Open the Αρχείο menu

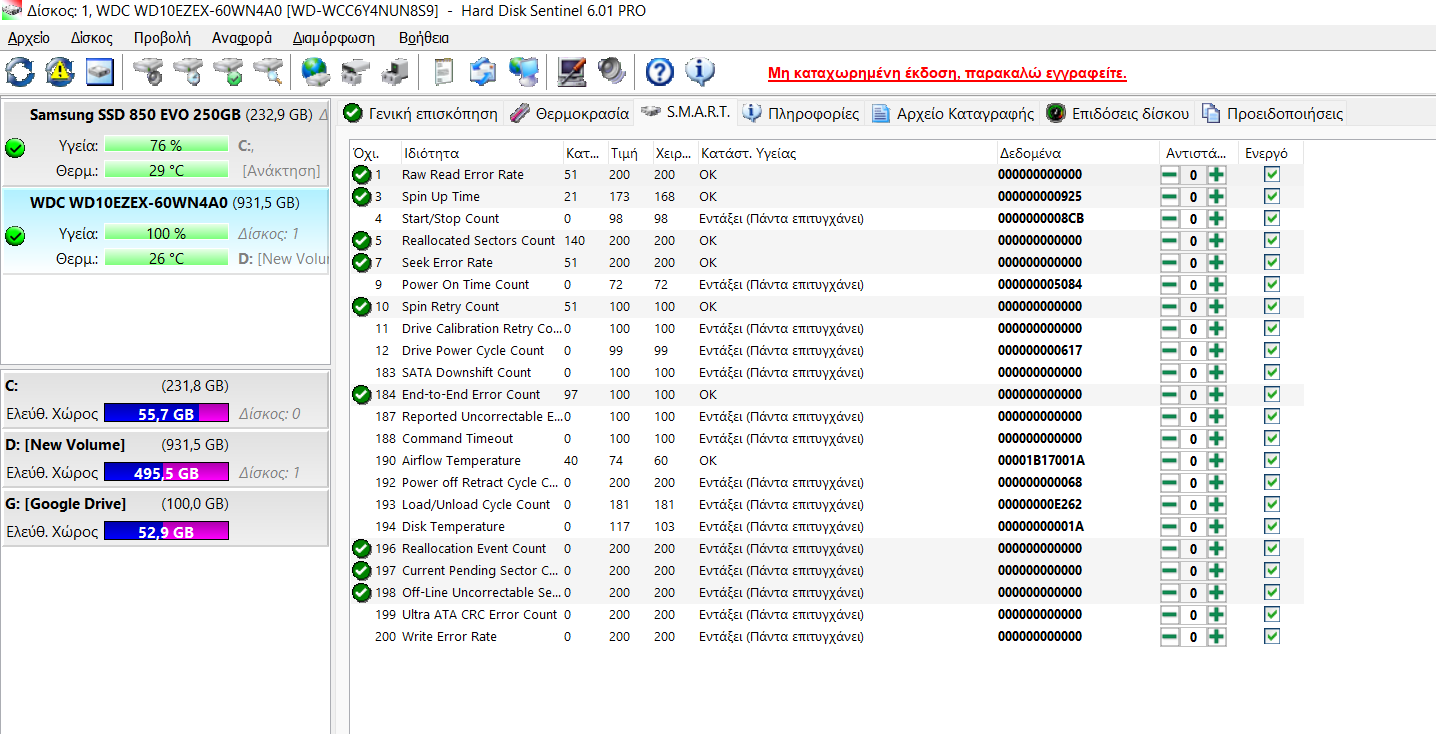click(28, 38)
